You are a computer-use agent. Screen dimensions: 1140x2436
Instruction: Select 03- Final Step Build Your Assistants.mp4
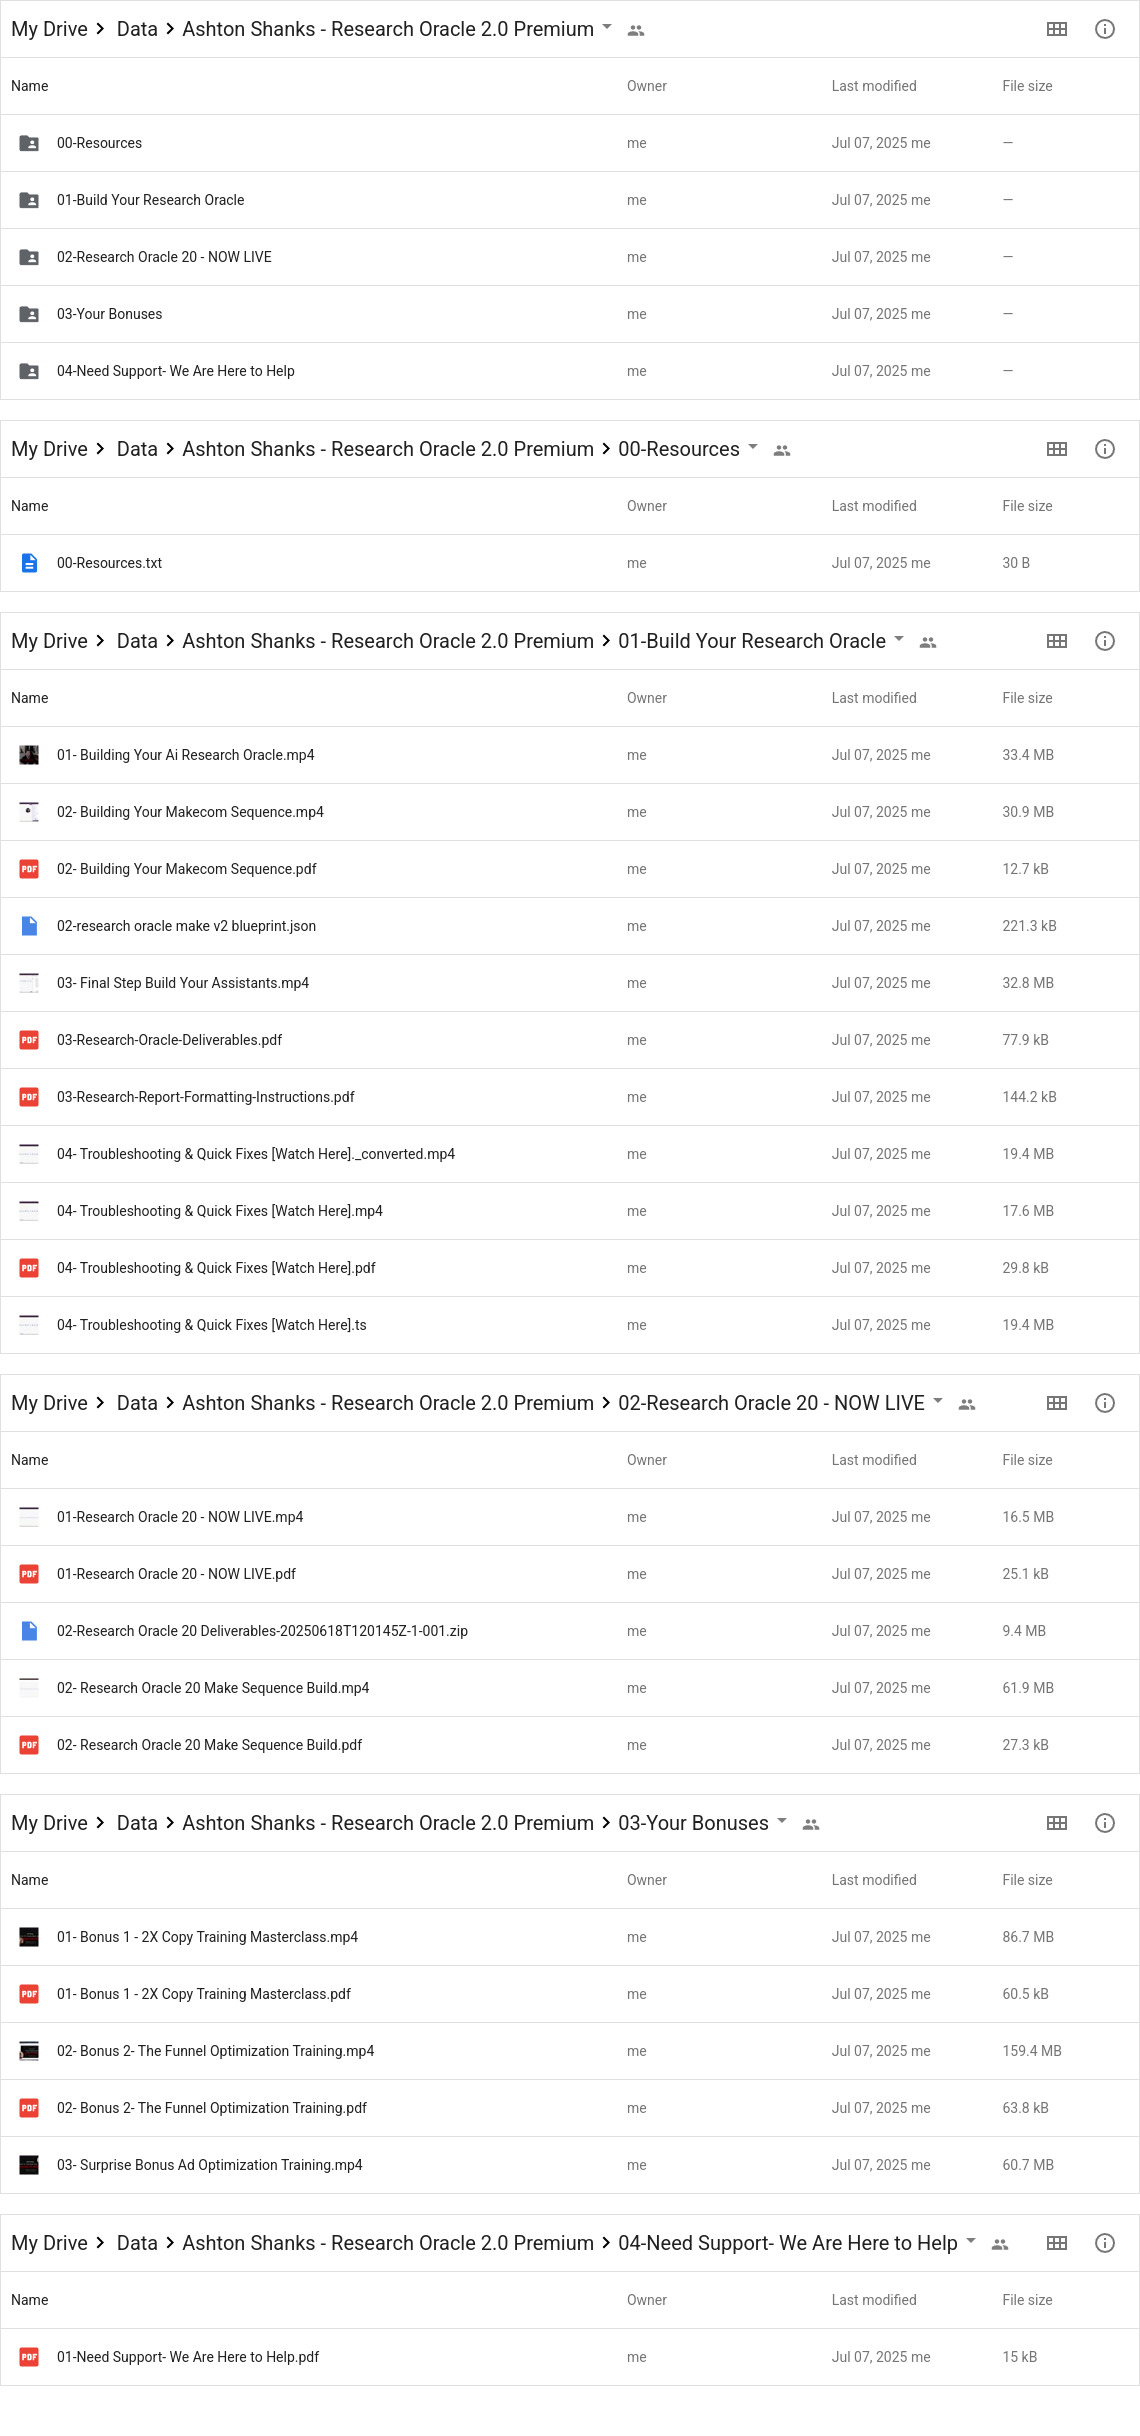coord(570,983)
